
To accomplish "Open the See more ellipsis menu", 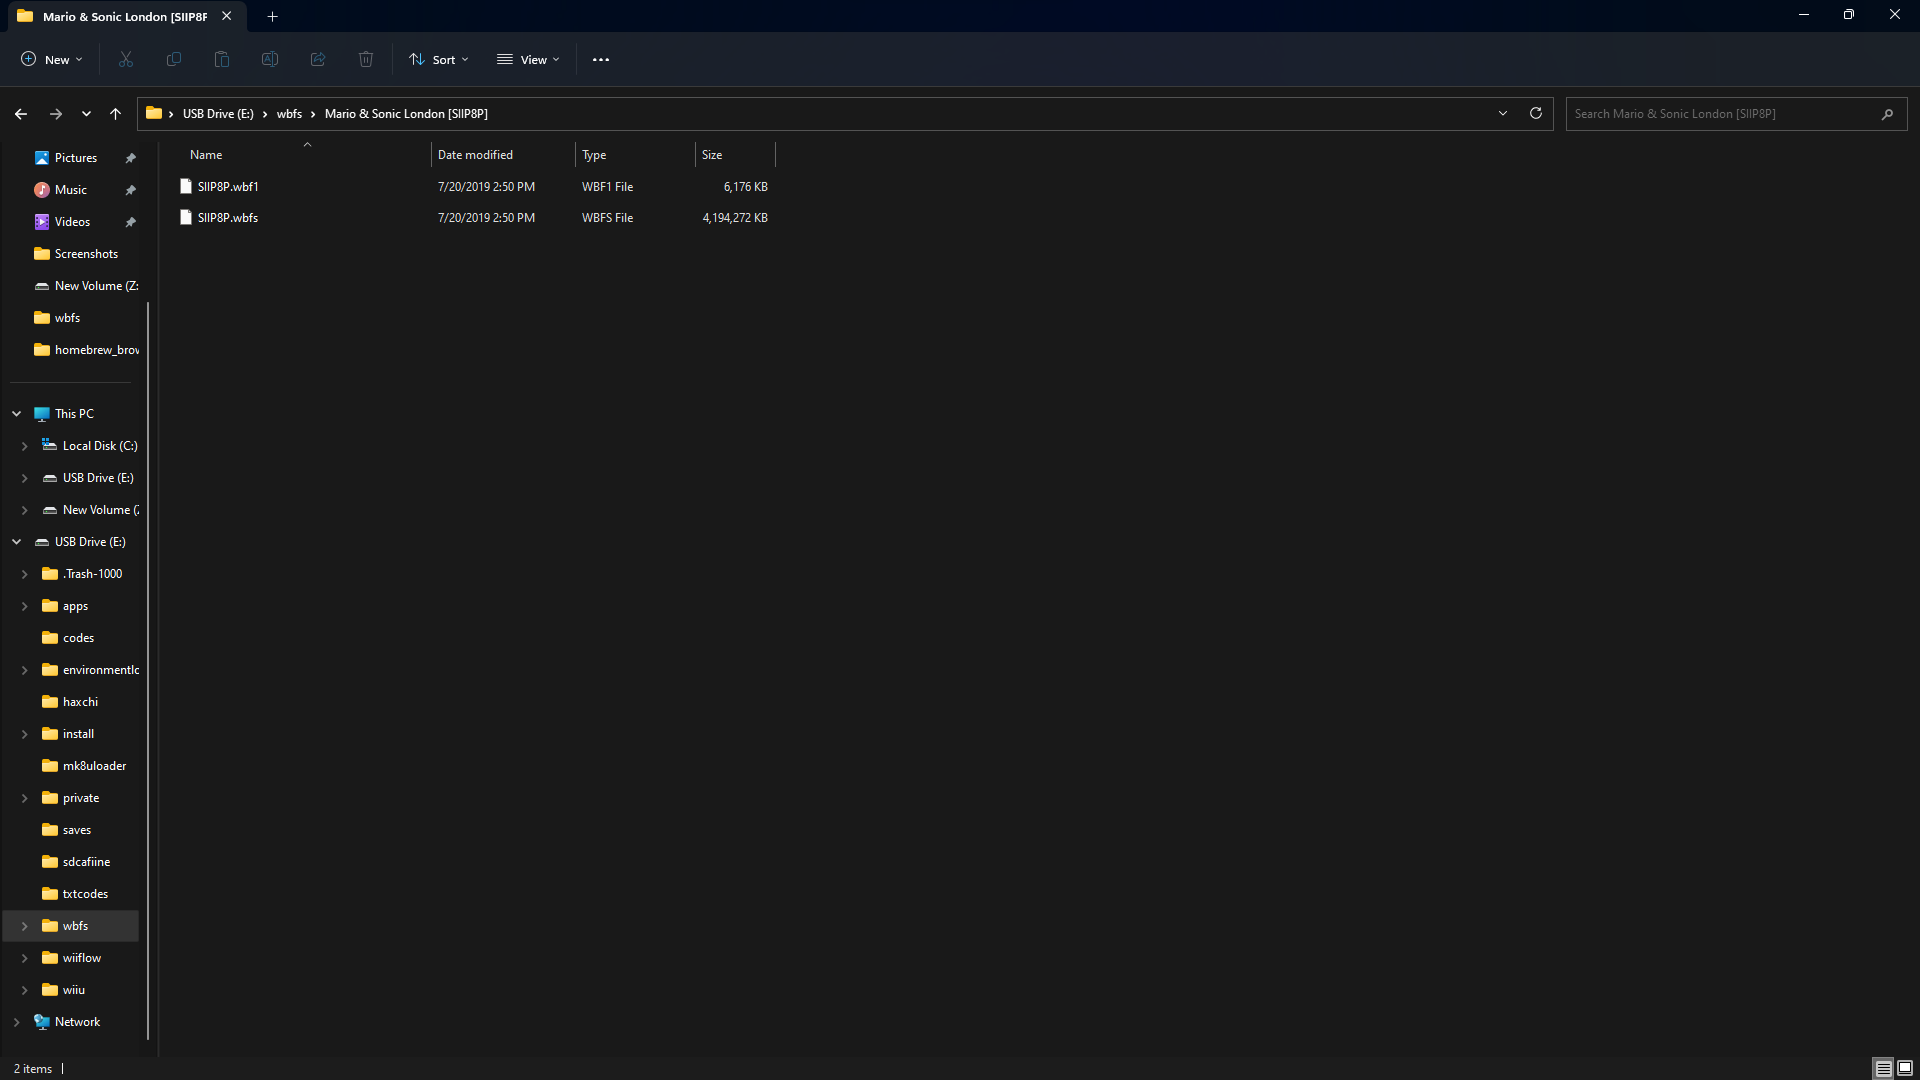I will pyautogui.click(x=601, y=59).
